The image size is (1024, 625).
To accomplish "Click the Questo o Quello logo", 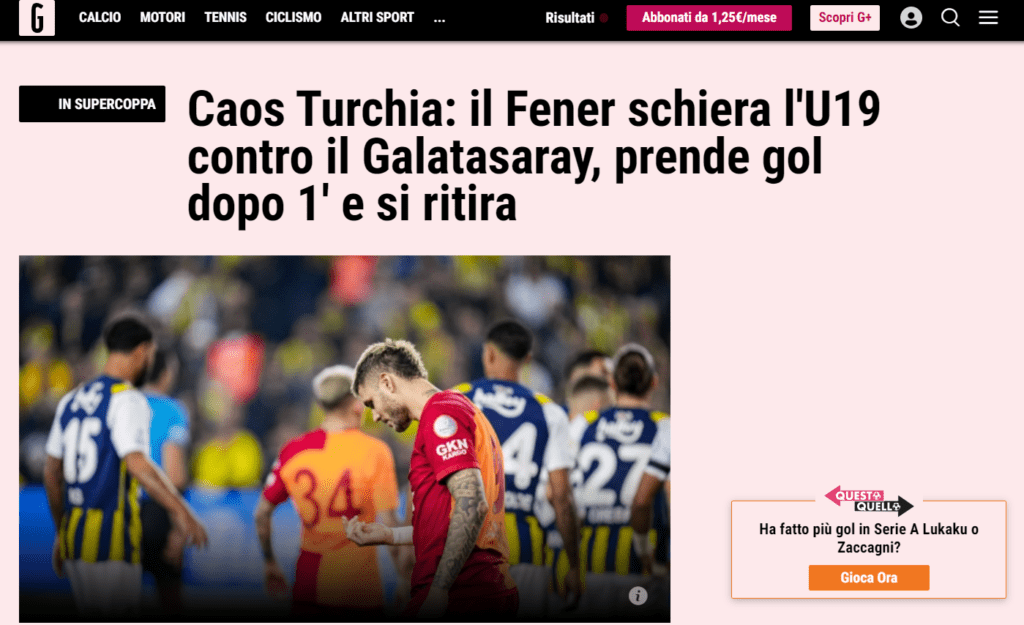I will click(x=868, y=500).
